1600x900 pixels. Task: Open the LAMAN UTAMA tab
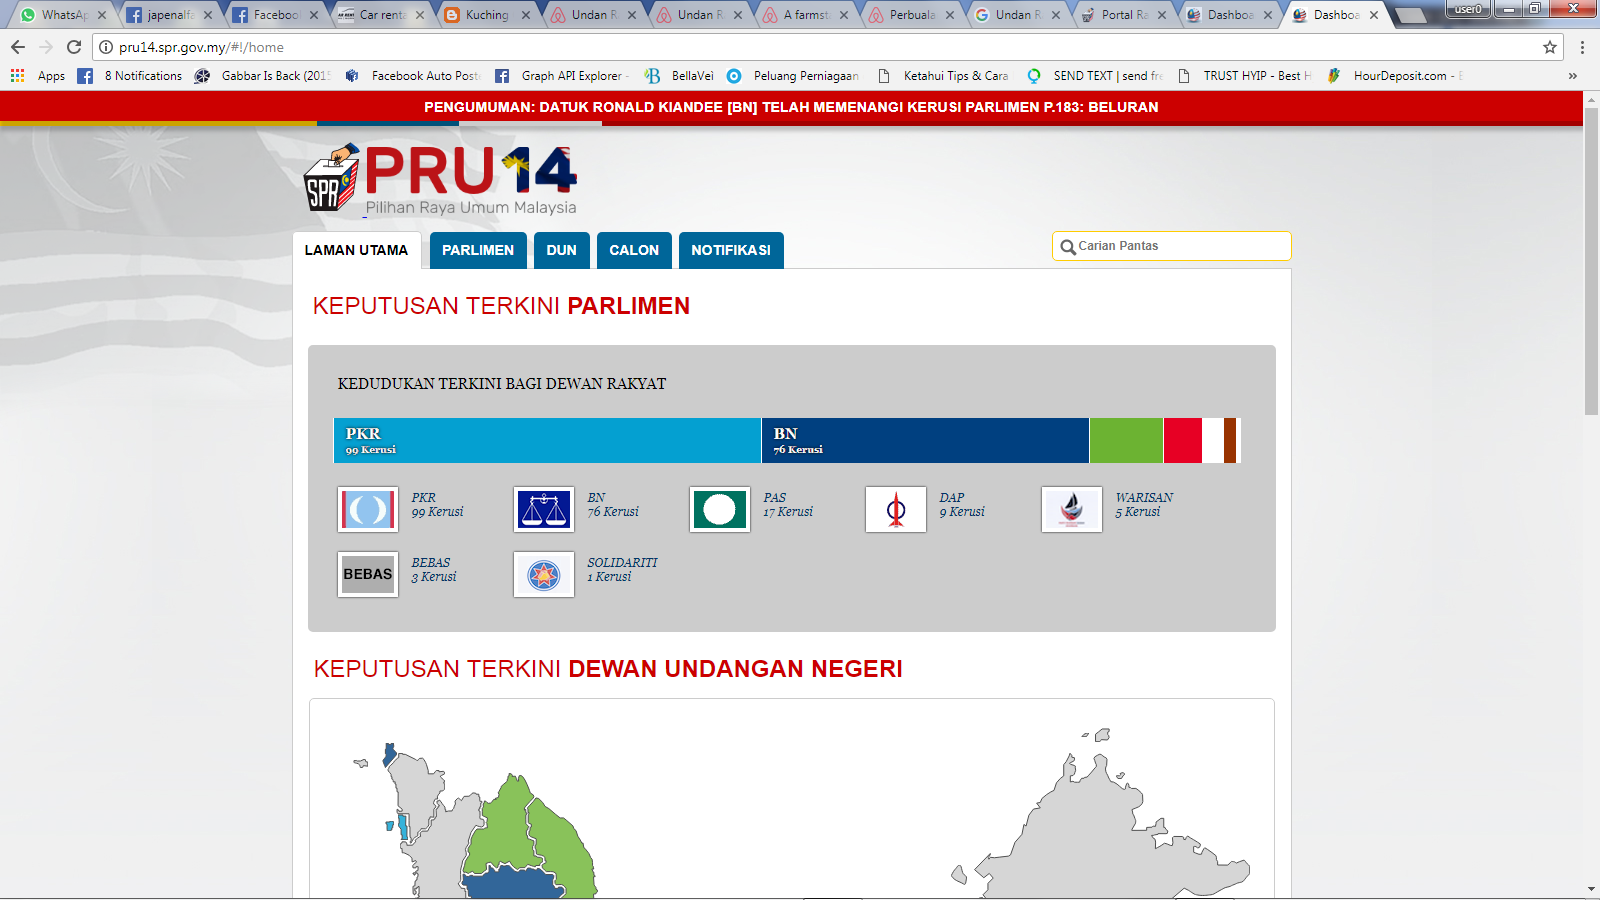click(x=356, y=251)
